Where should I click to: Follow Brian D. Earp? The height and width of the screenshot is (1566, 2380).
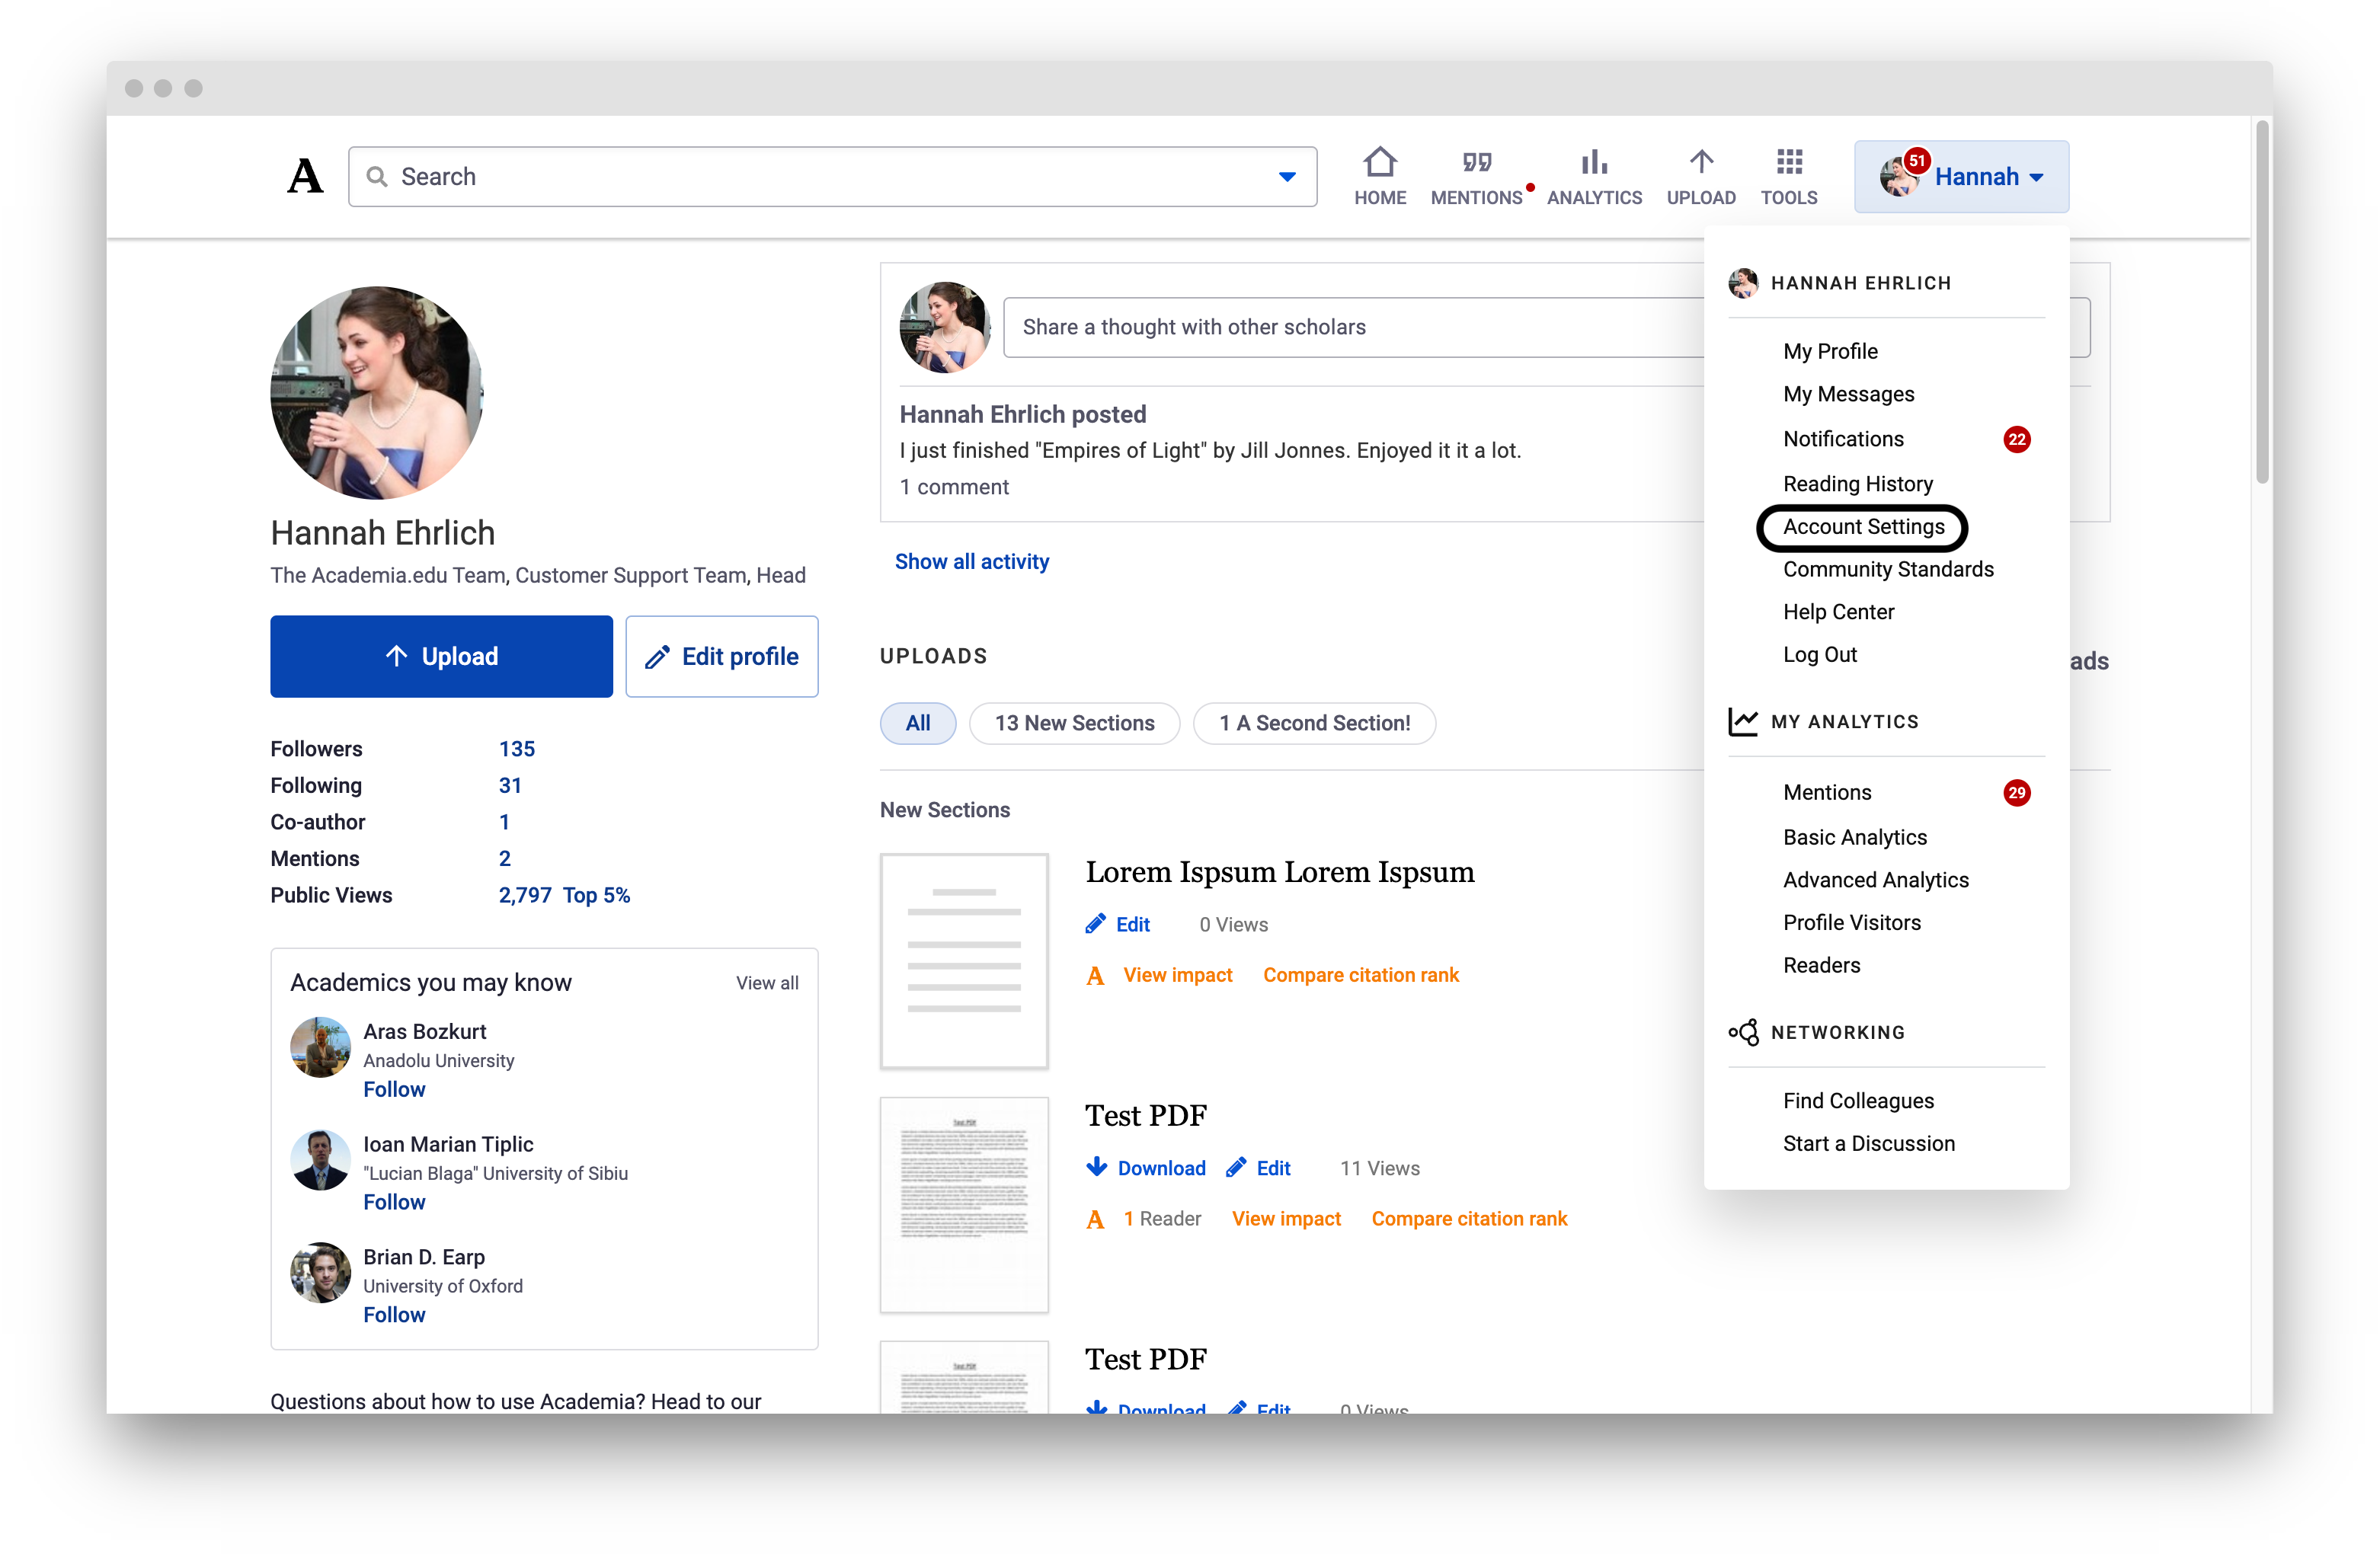[x=394, y=1315]
